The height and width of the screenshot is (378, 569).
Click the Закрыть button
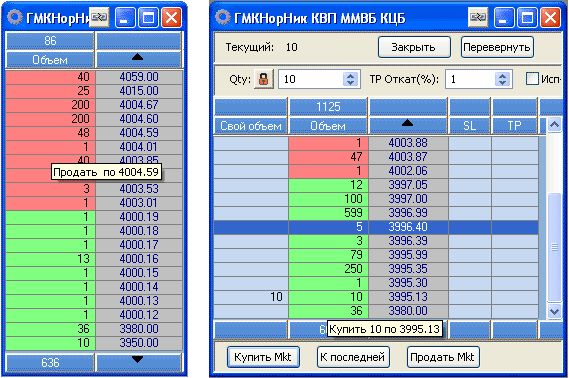pos(414,47)
